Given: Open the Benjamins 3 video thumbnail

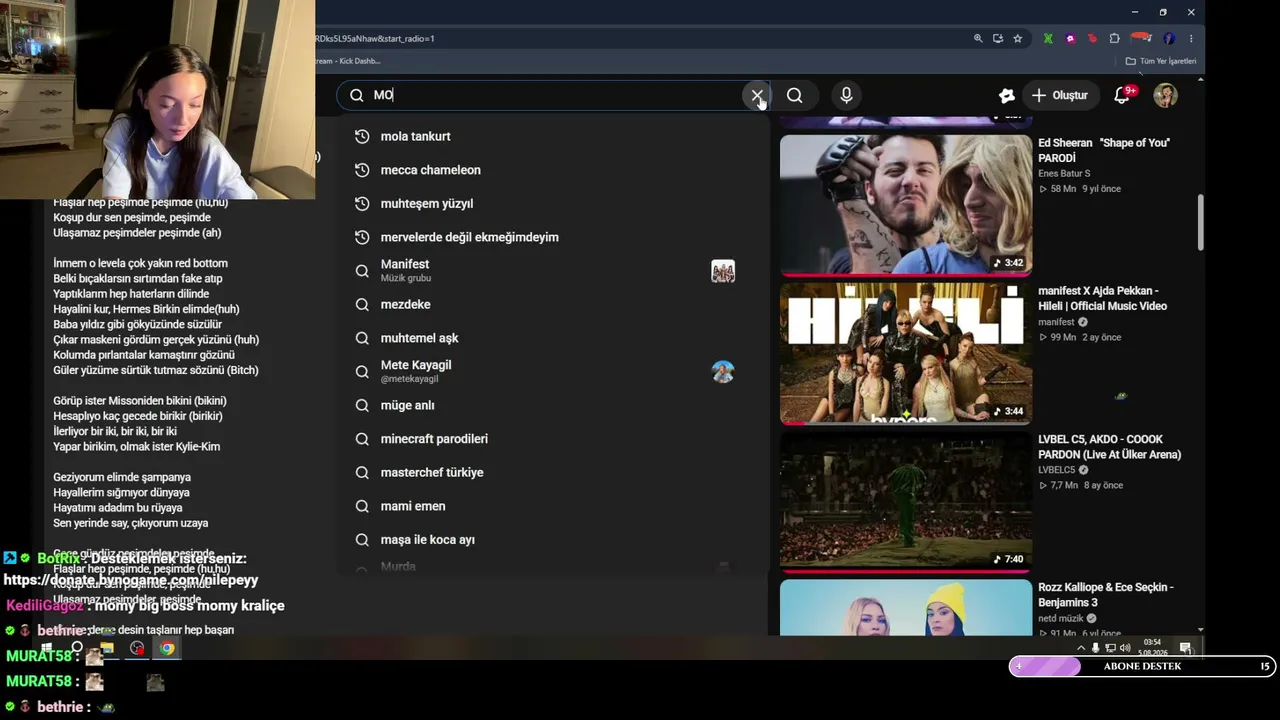Looking at the screenshot, I should tap(906, 607).
